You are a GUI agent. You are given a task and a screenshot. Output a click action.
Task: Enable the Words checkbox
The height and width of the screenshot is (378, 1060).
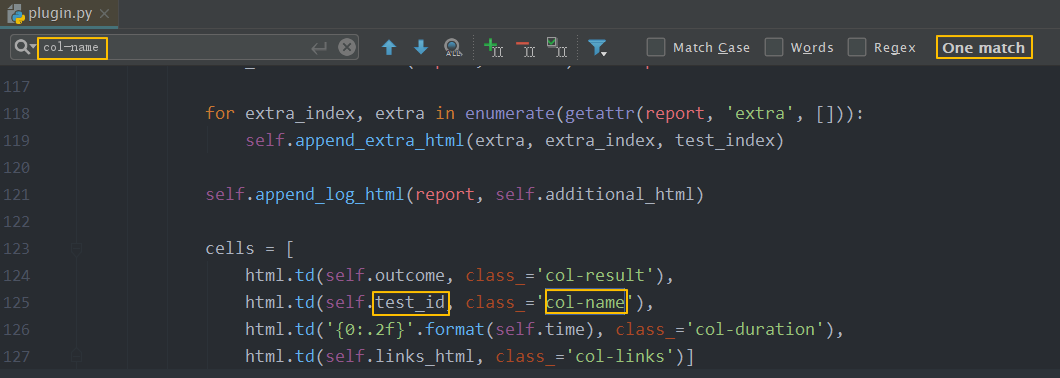click(x=774, y=47)
